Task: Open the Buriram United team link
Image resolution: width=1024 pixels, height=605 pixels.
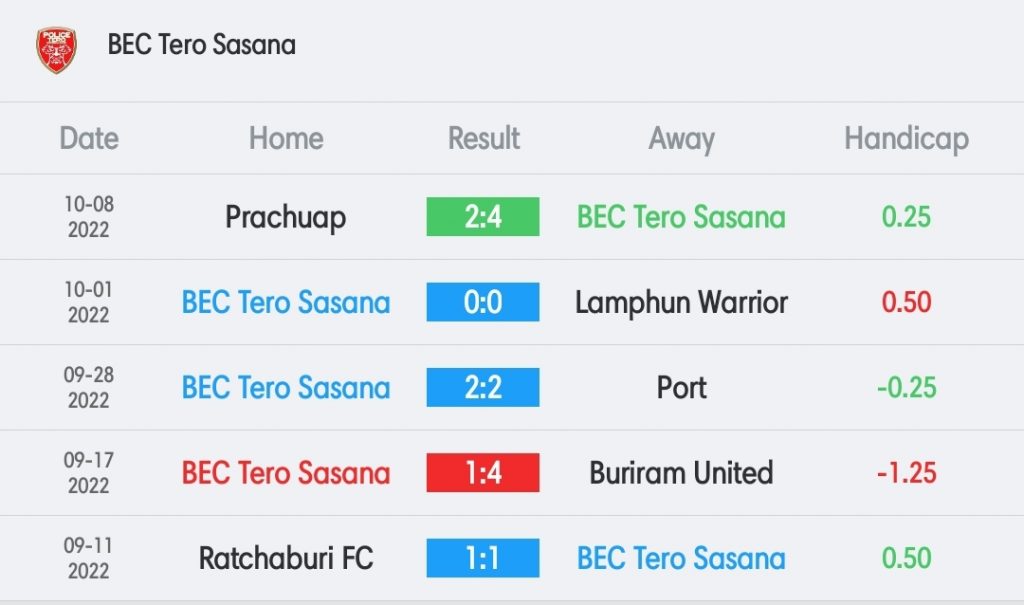Action: coord(681,473)
